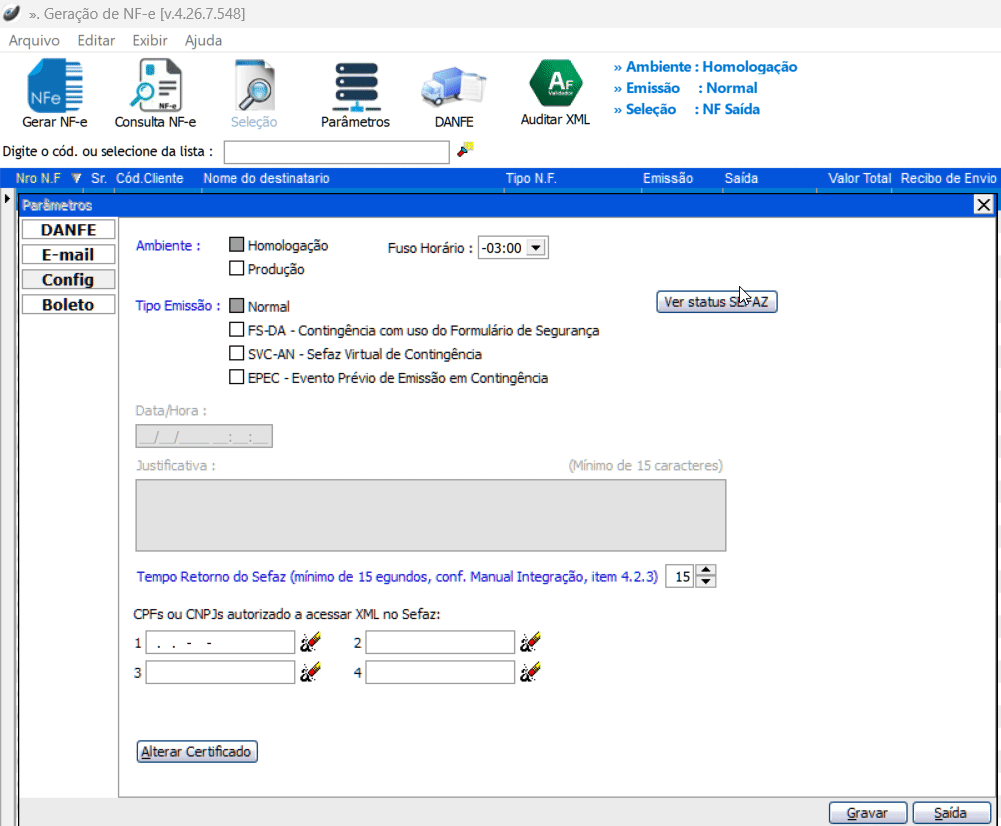Open Consulta NF-e from the toolbar

click(x=155, y=94)
